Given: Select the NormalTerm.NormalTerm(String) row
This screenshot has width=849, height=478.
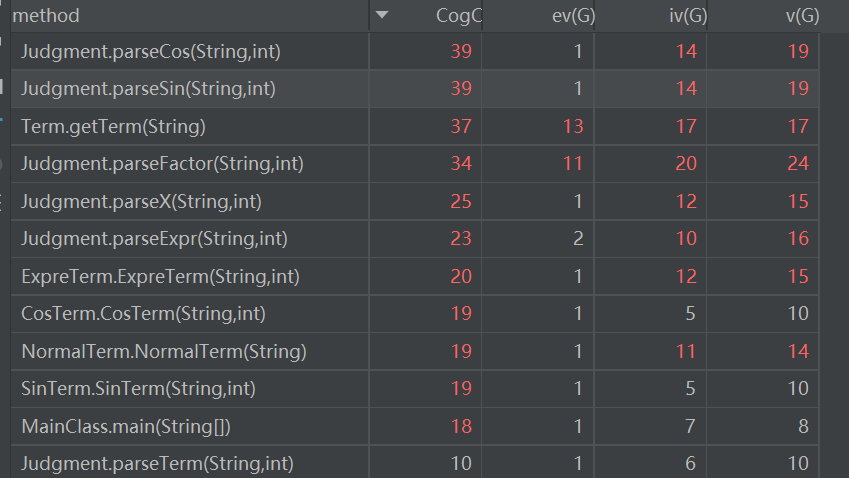Looking at the screenshot, I should (x=415, y=351).
